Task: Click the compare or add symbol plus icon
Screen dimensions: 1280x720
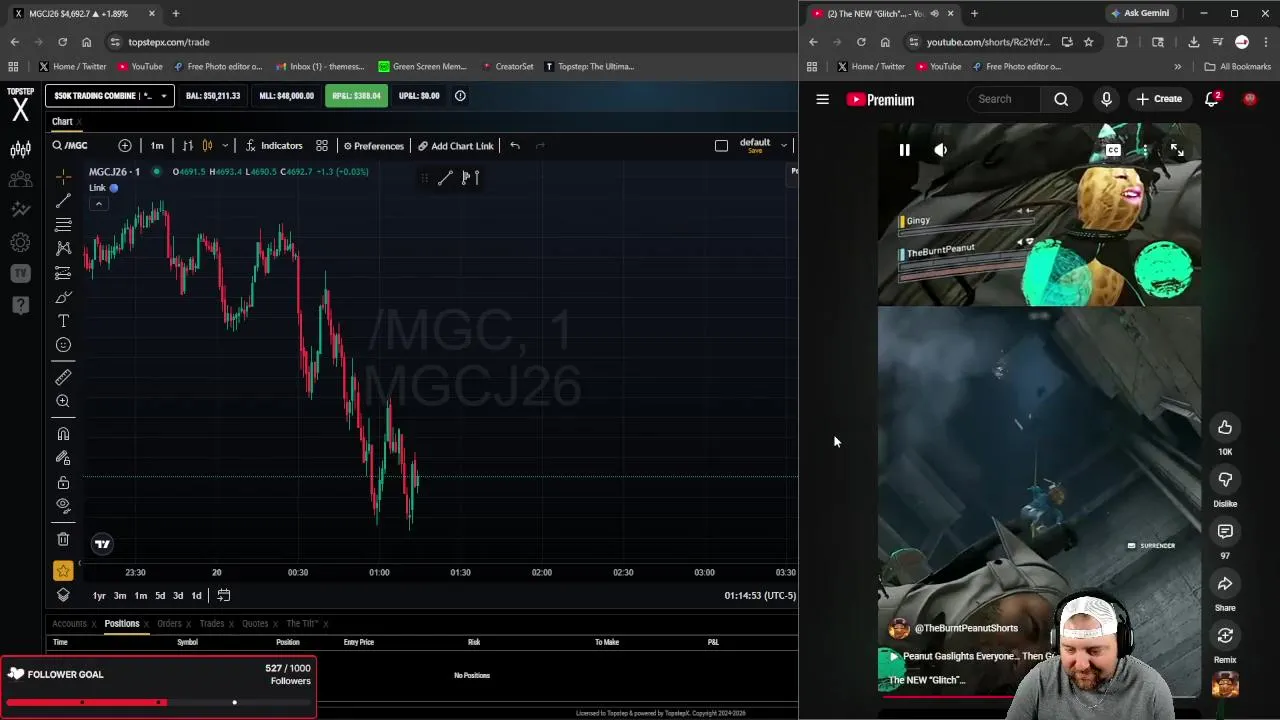Action: point(125,146)
